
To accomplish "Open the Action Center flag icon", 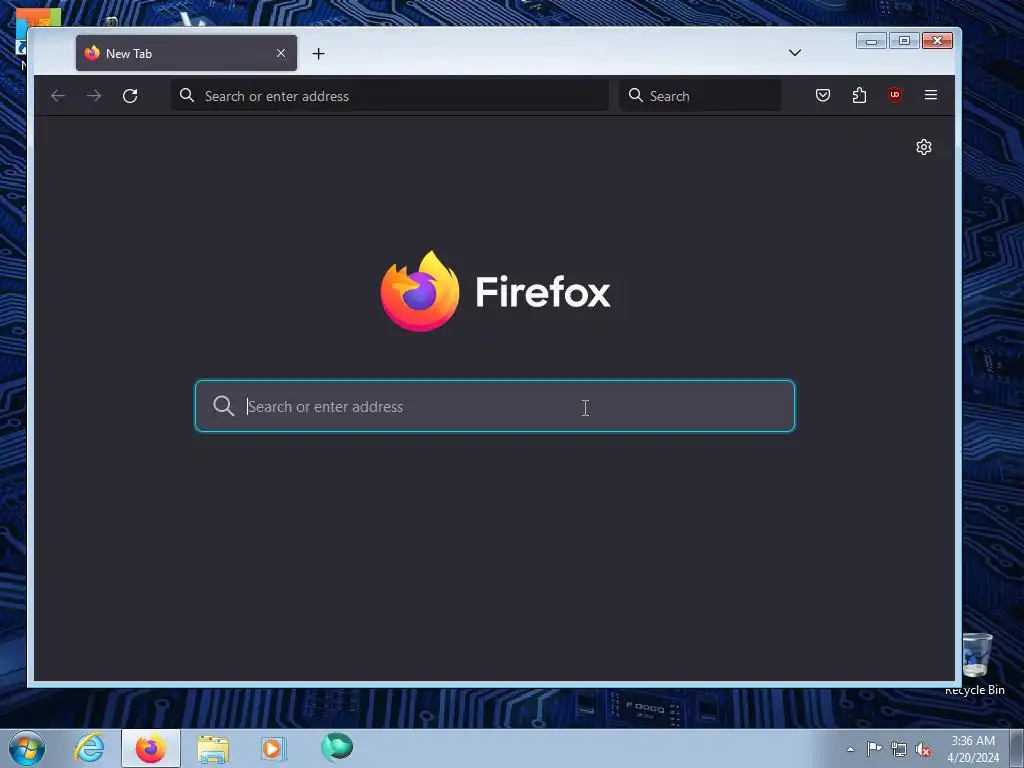I will point(874,748).
